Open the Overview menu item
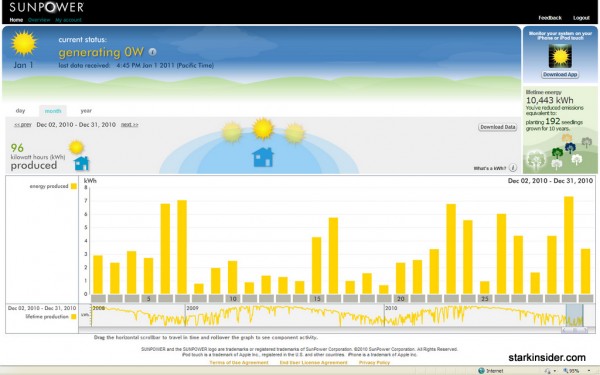Image resolution: width=600 pixels, height=375 pixels. click(x=39, y=20)
